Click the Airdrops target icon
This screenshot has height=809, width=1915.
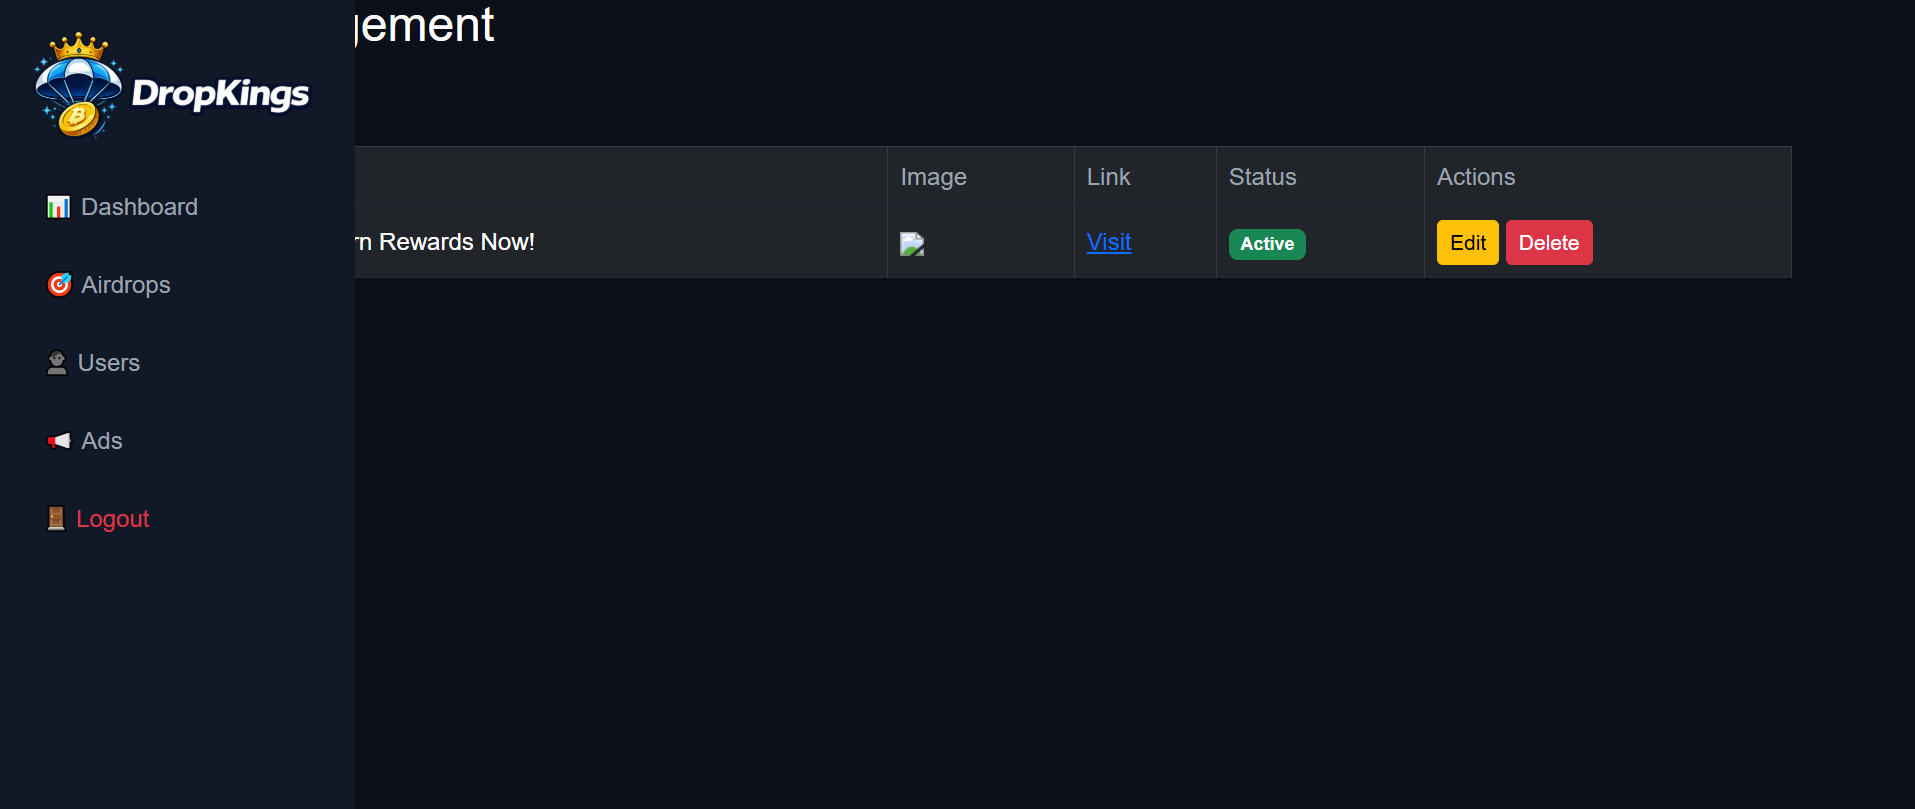pos(59,285)
